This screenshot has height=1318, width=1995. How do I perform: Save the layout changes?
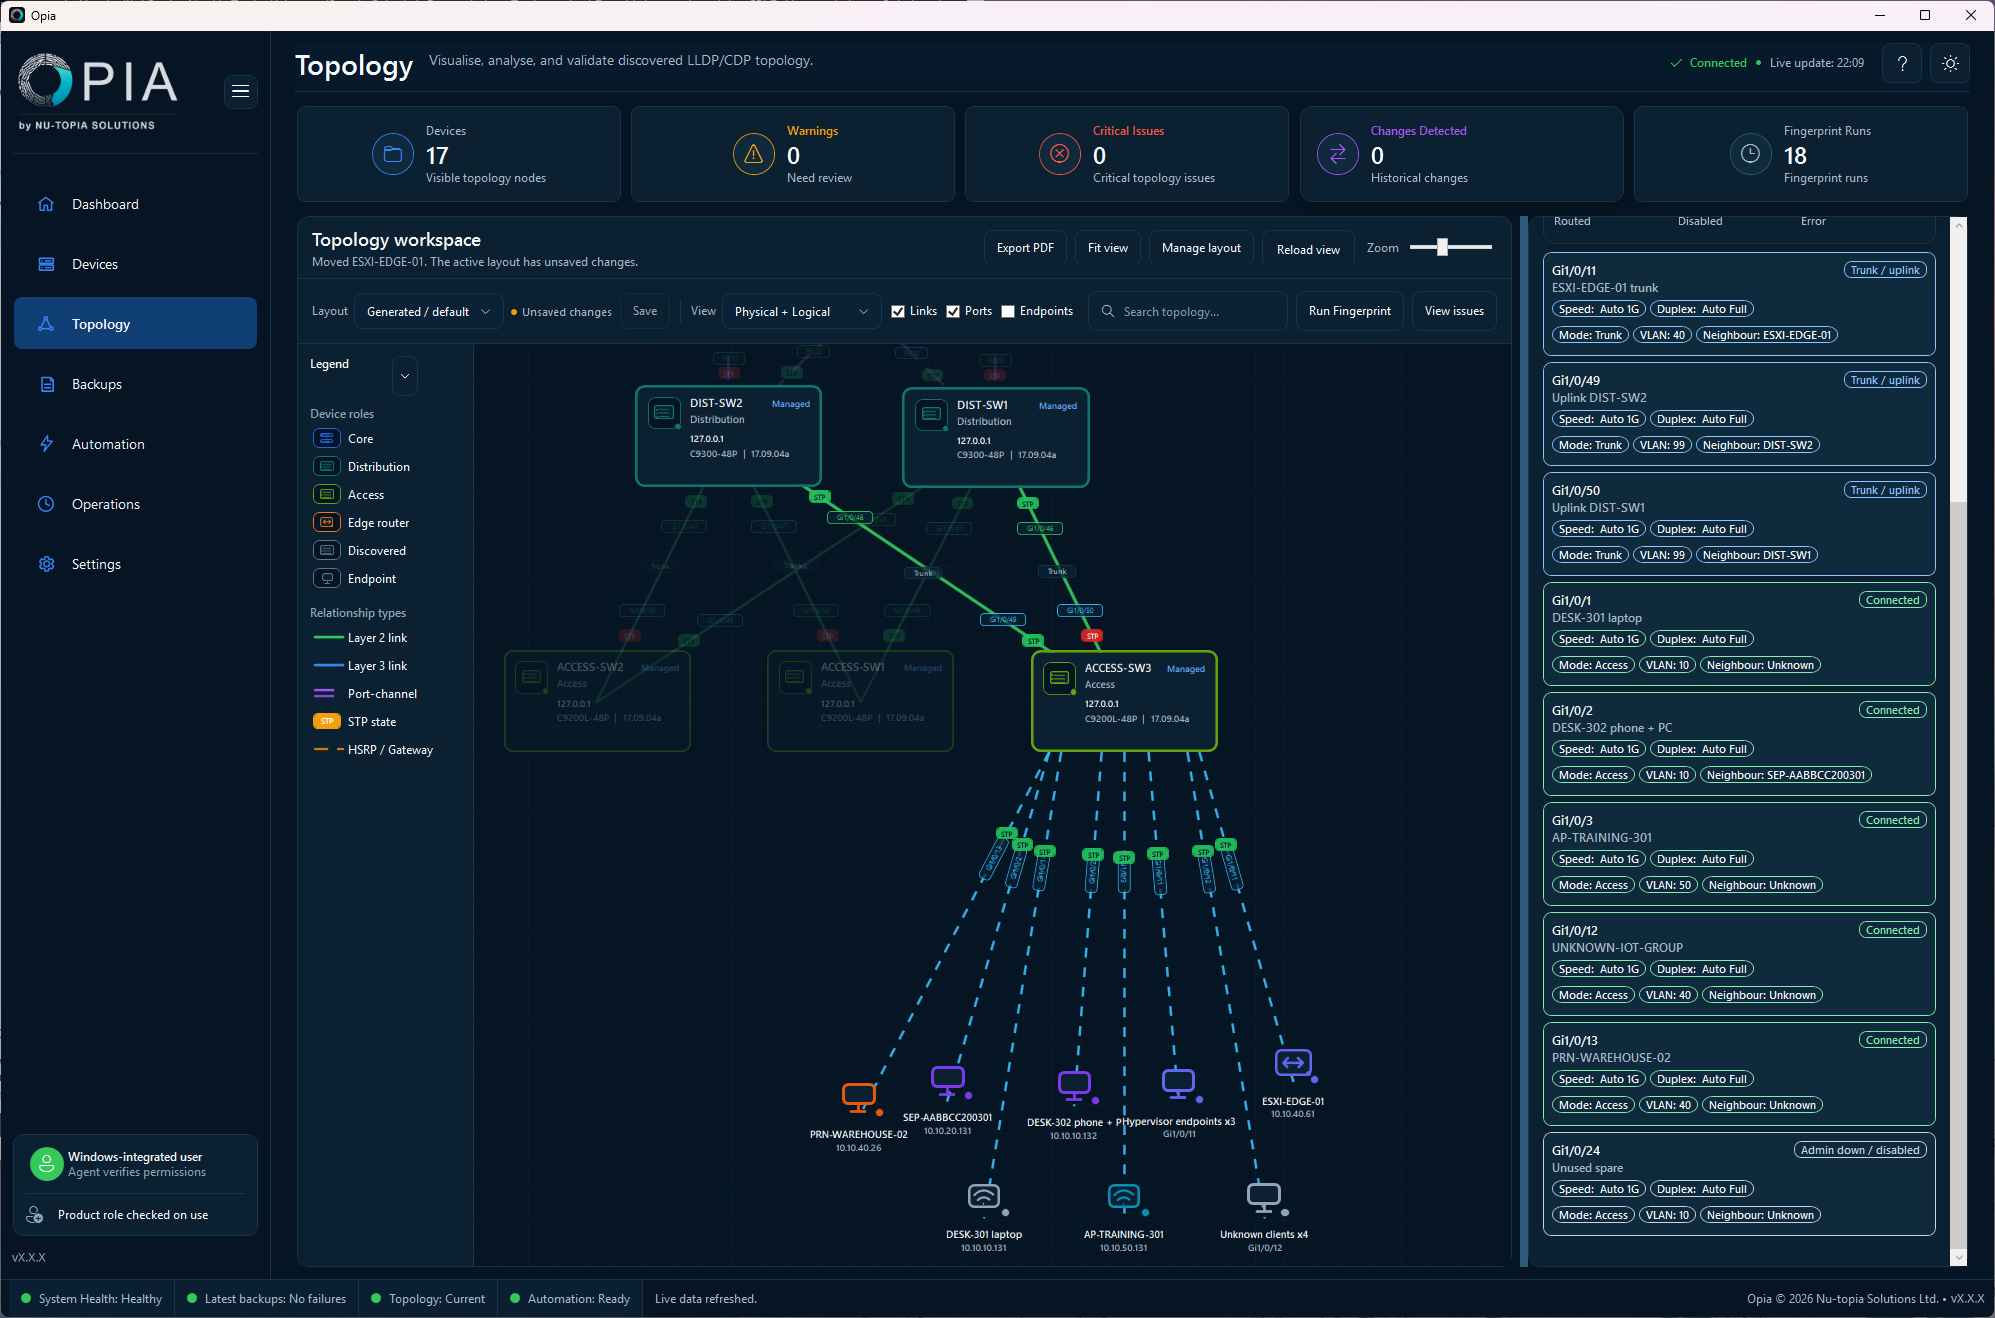pos(645,311)
